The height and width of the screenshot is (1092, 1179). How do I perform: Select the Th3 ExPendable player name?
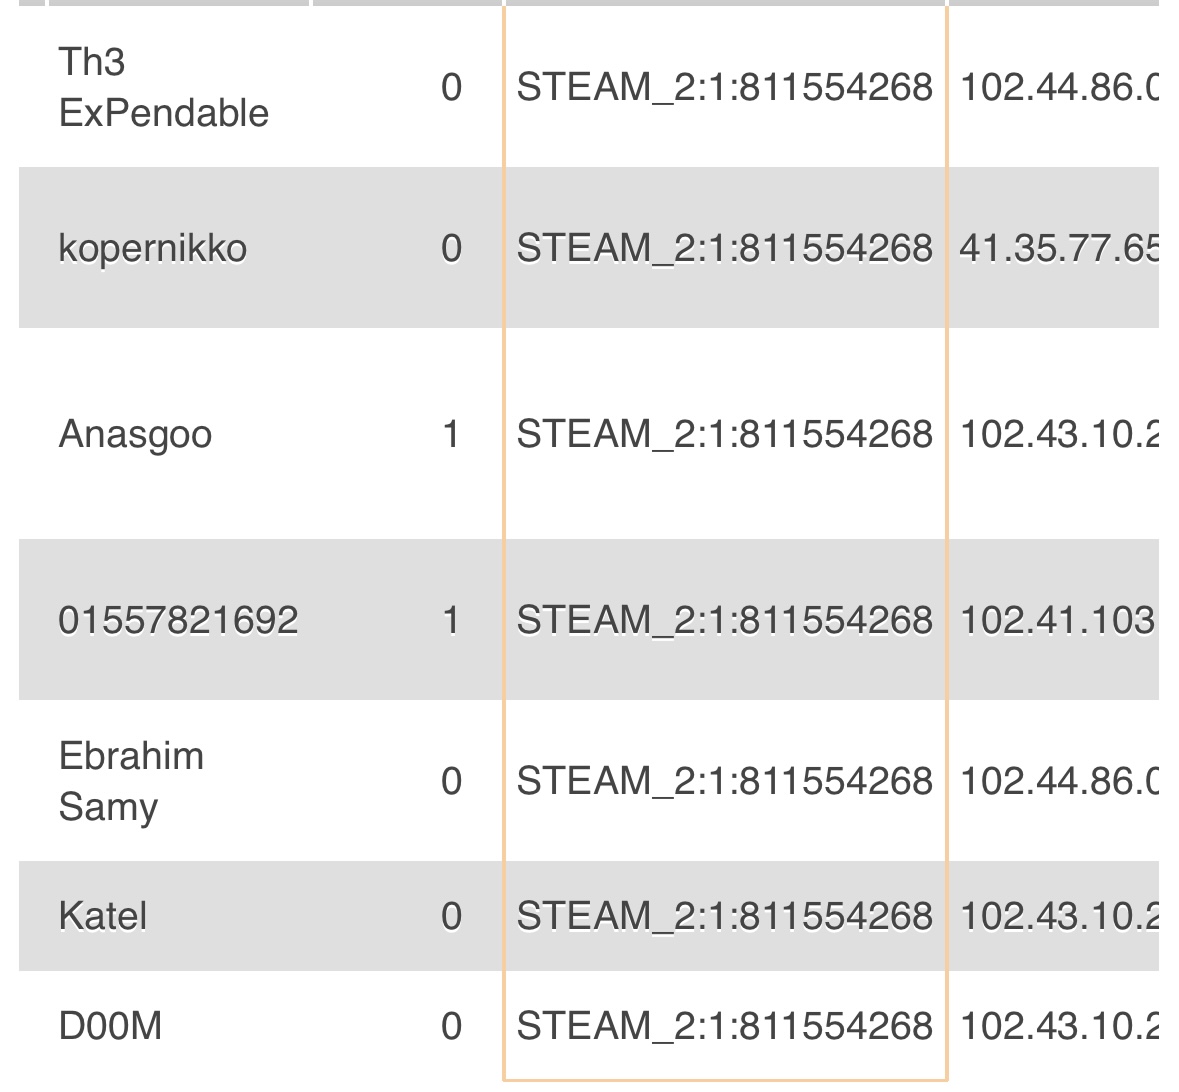coord(164,87)
